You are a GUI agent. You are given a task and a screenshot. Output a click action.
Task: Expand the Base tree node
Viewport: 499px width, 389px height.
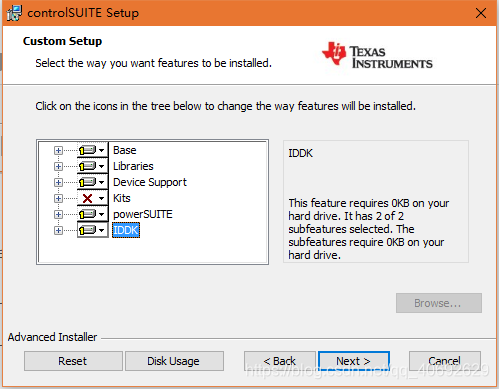58,151
